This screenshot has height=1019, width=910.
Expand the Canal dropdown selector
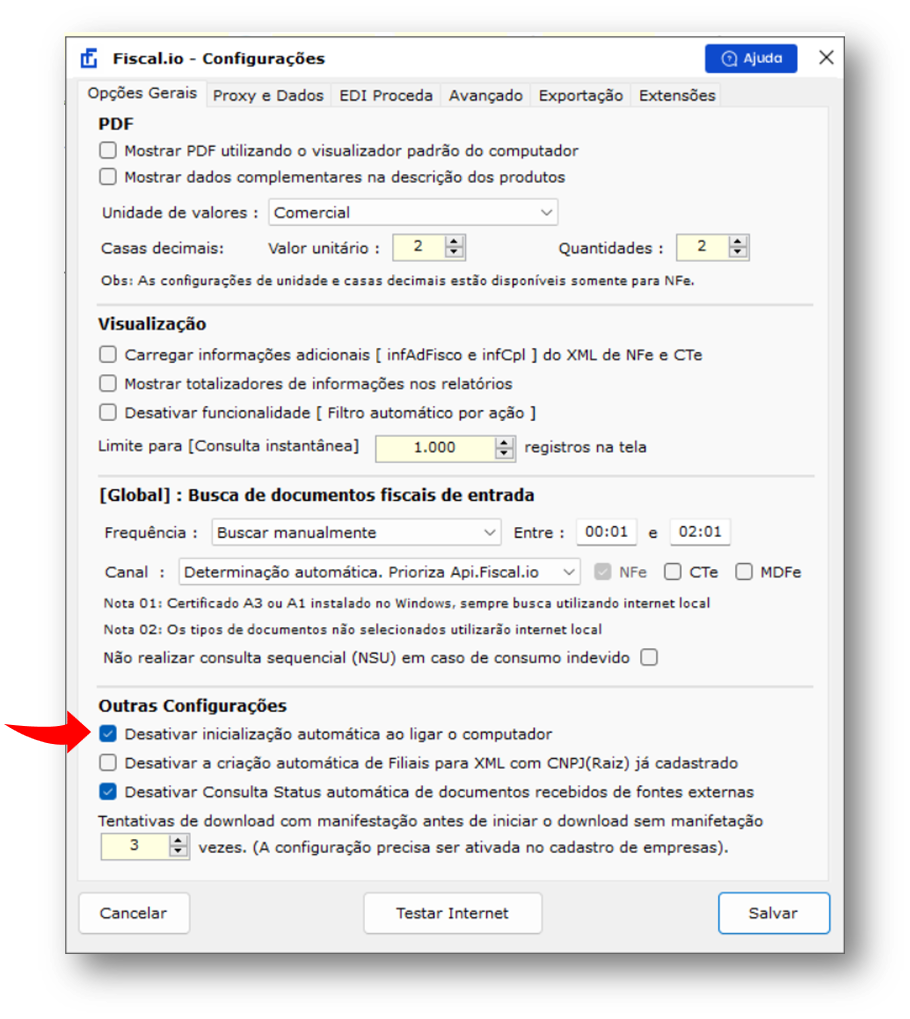[x=380, y=572]
